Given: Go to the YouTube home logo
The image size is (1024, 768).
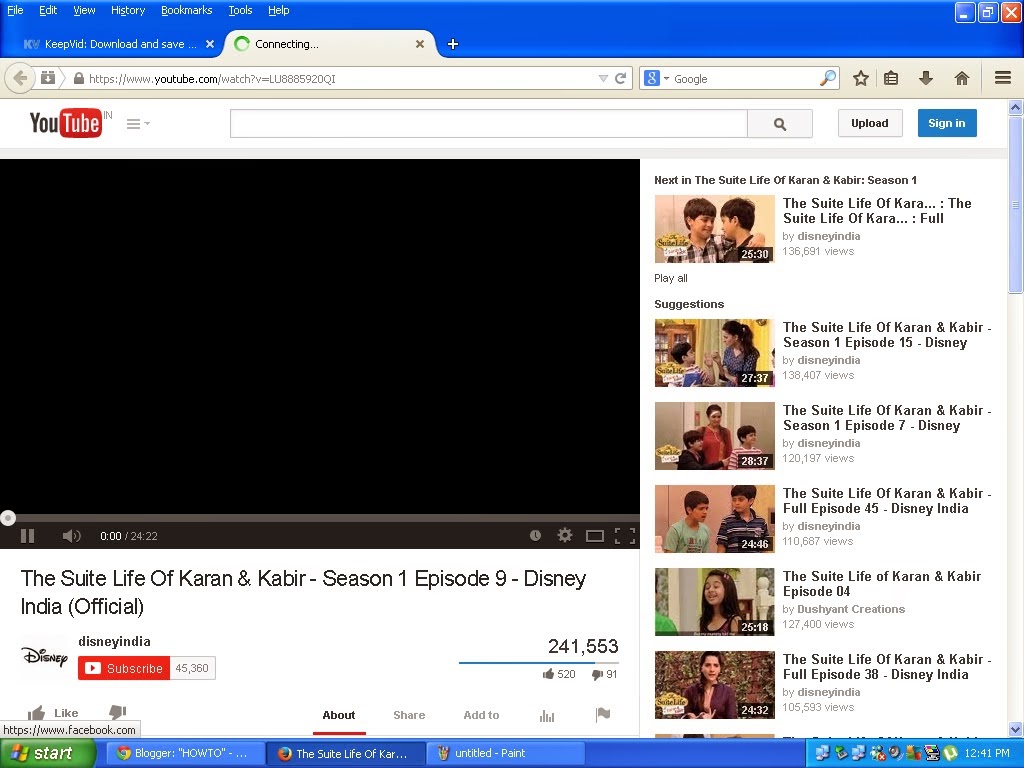Looking at the screenshot, I should pos(65,123).
